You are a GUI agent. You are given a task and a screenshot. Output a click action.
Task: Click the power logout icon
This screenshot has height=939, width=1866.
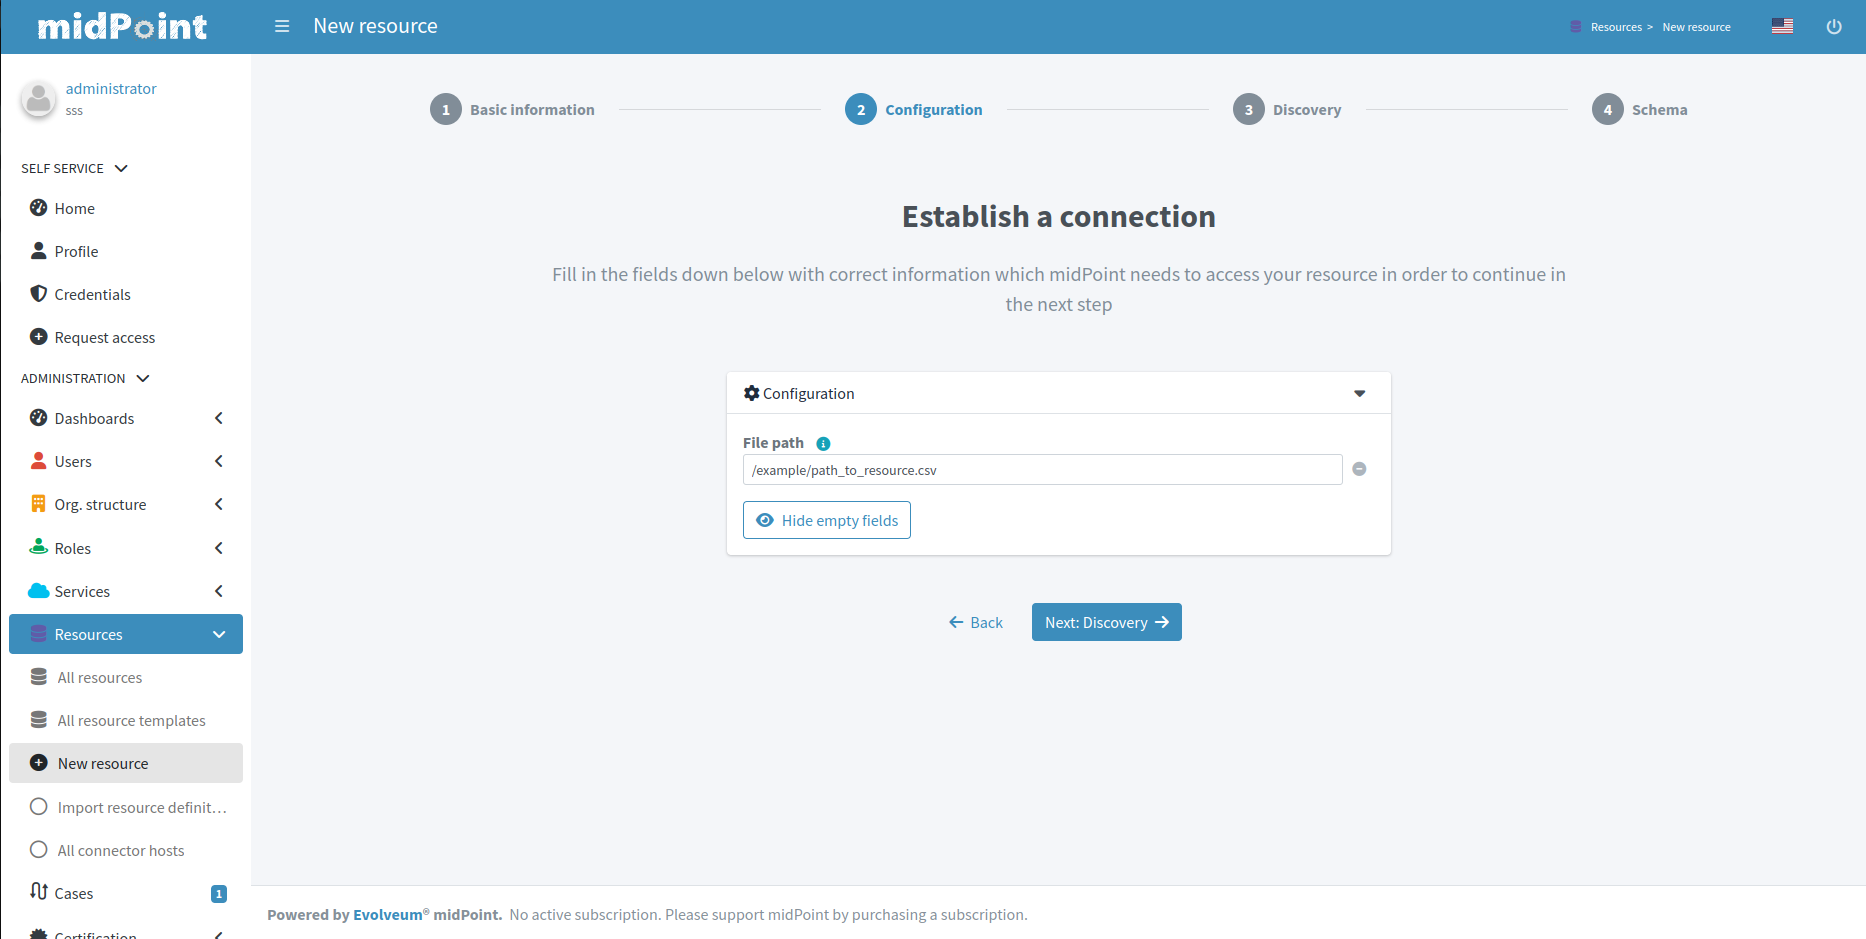coord(1834,27)
